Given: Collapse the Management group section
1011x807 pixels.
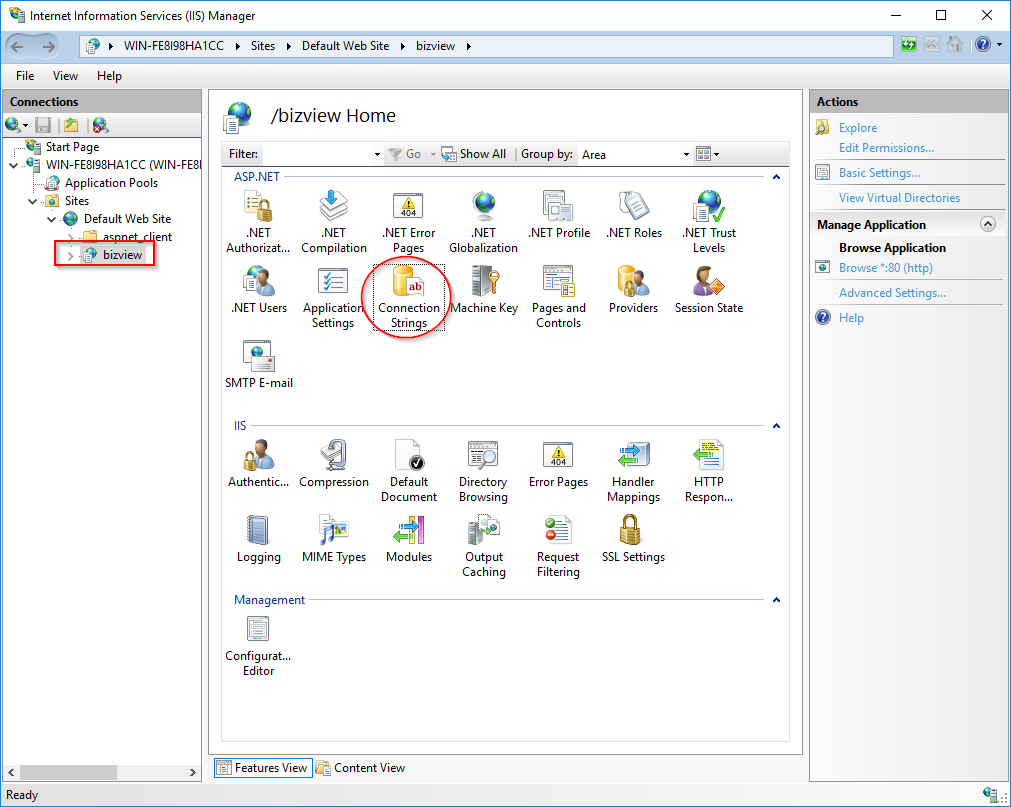Looking at the screenshot, I should (x=776, y=600).
